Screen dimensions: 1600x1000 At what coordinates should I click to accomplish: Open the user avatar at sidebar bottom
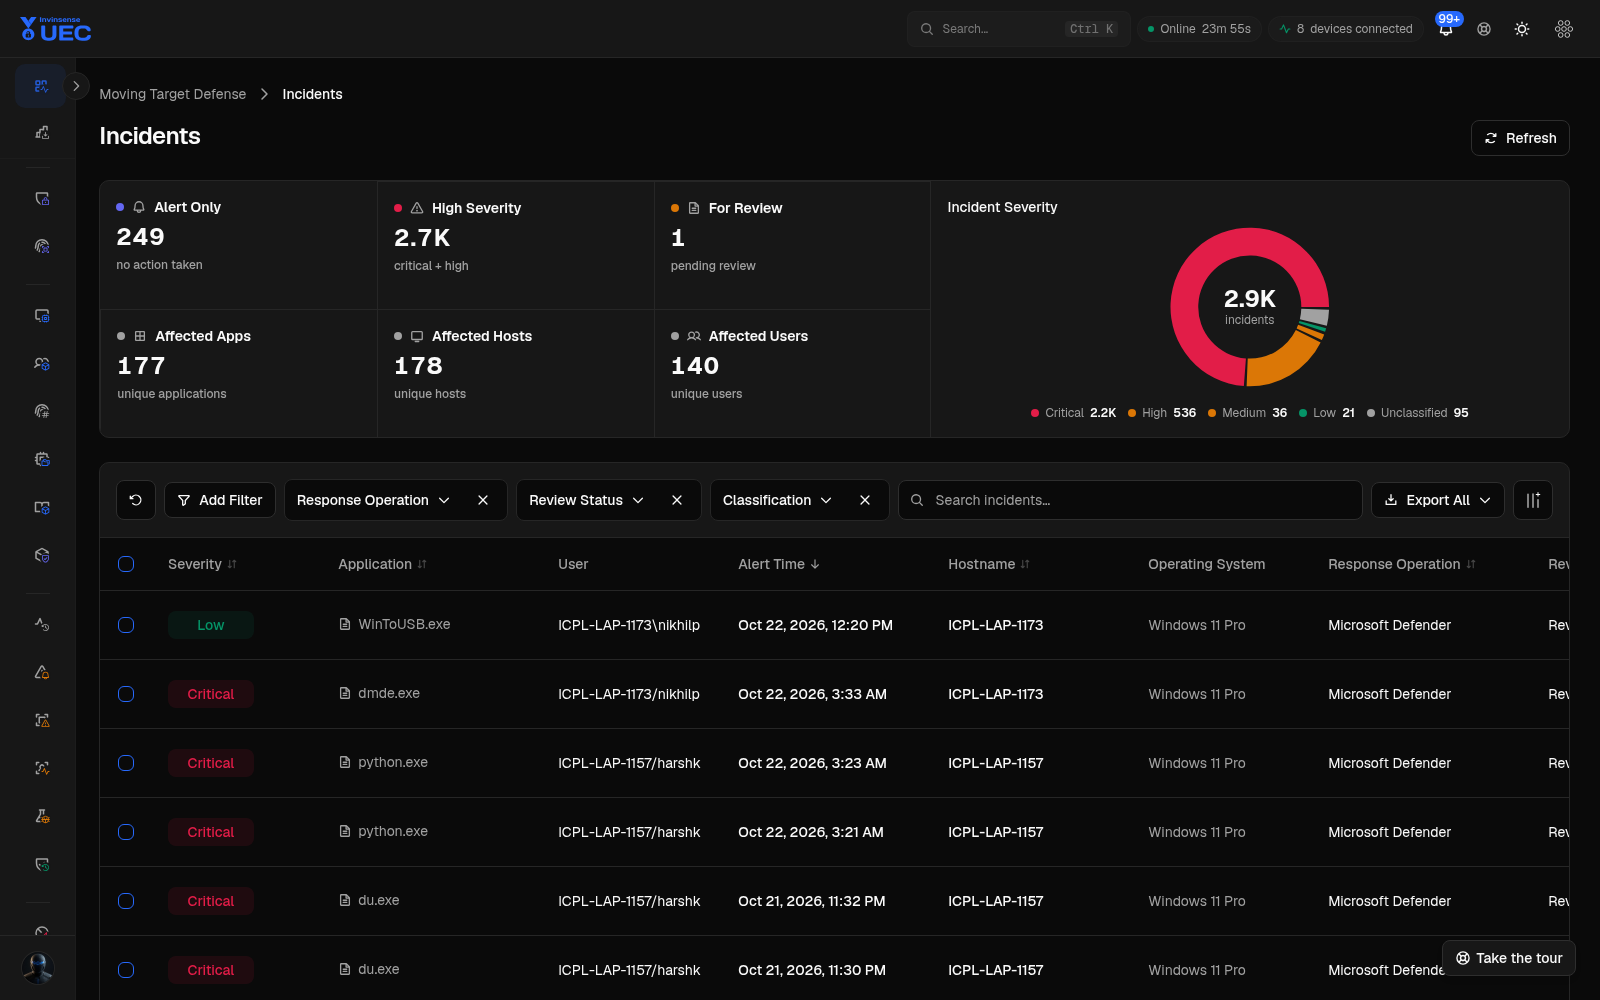tap(38, 967)
